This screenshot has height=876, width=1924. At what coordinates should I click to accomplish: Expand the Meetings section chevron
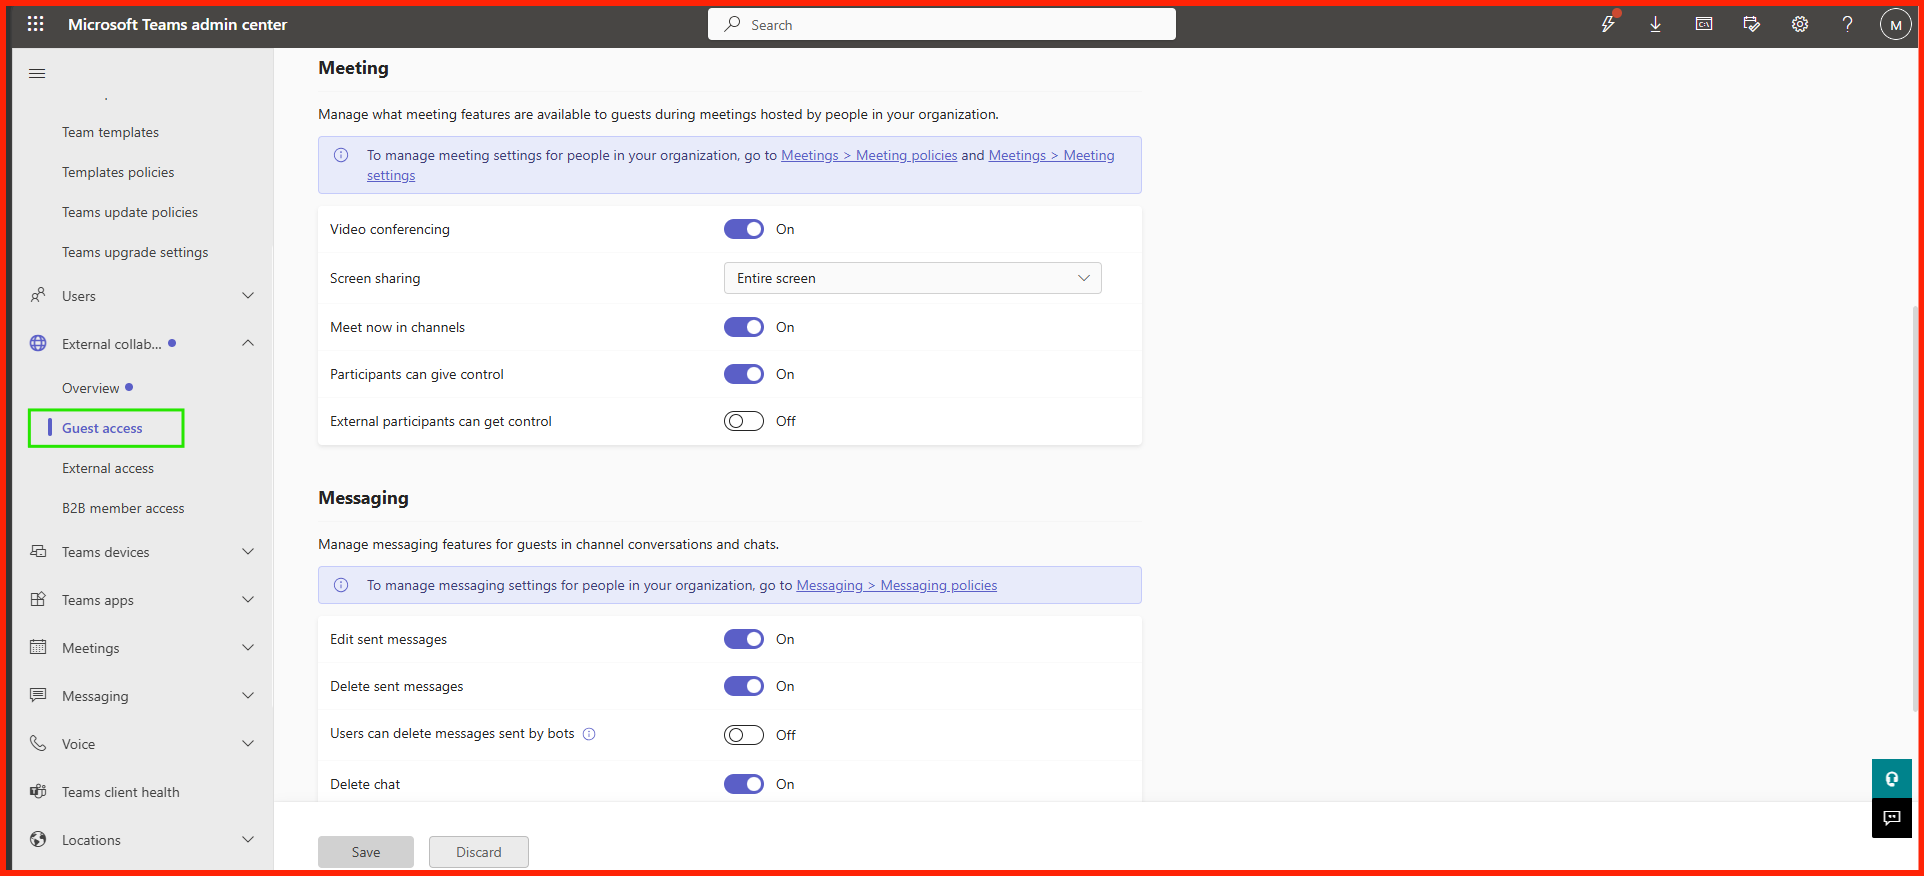(x=248, y=647)
